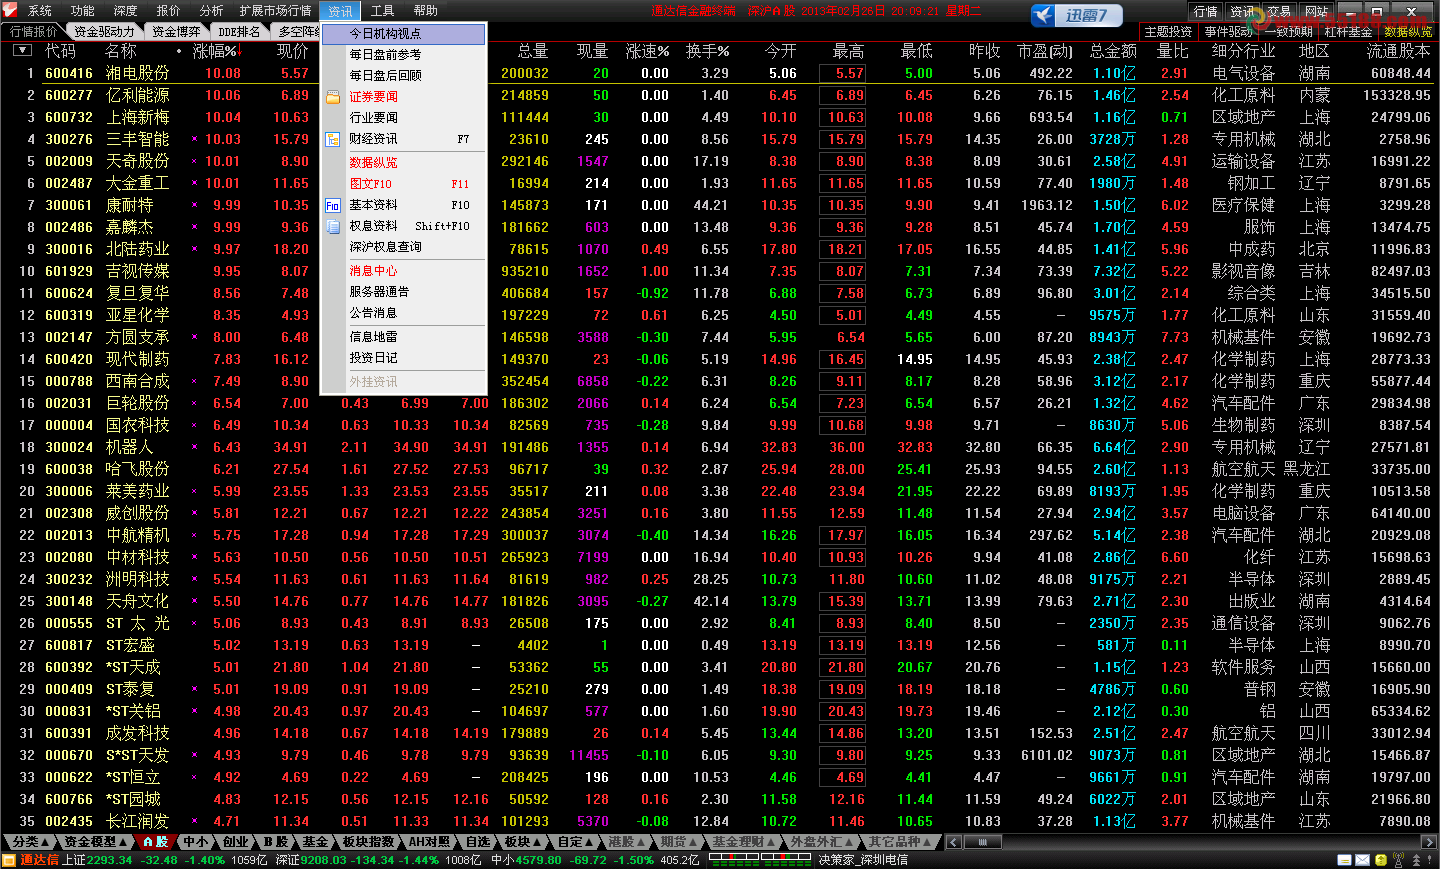Click the scrollbar right arrow at bottom right
The height and width of the screenshot is (869, 1440).
tap(1428, 842)
